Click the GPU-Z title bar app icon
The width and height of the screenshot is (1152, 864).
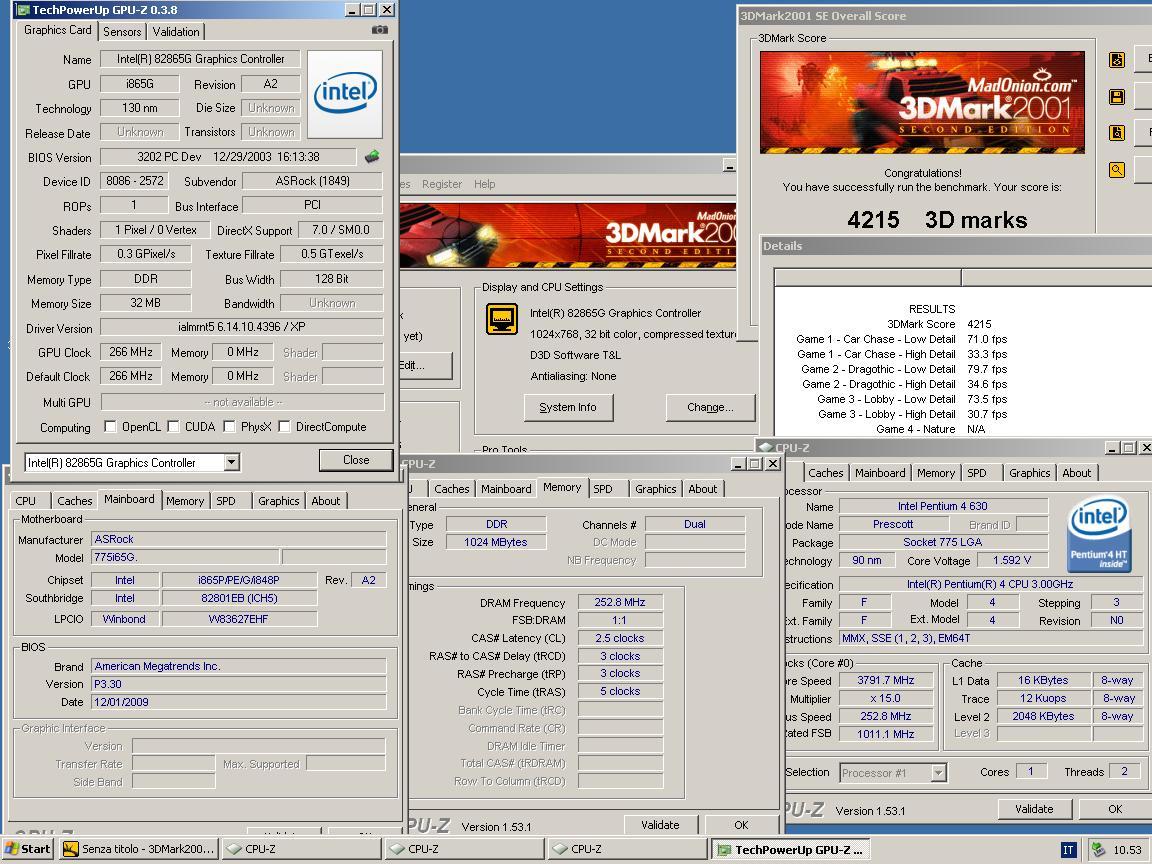click(22, 10)
